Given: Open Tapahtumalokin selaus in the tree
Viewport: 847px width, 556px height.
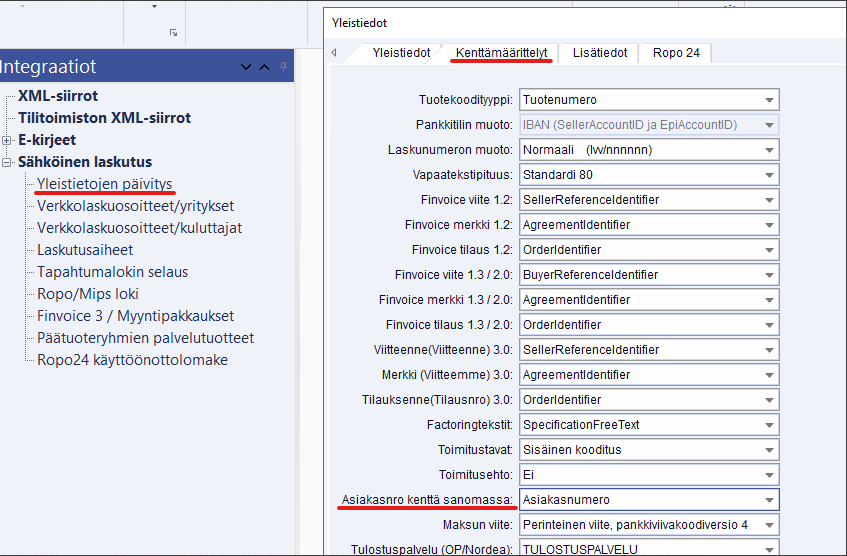Looking at the screenshot, I should click(112, 272).
